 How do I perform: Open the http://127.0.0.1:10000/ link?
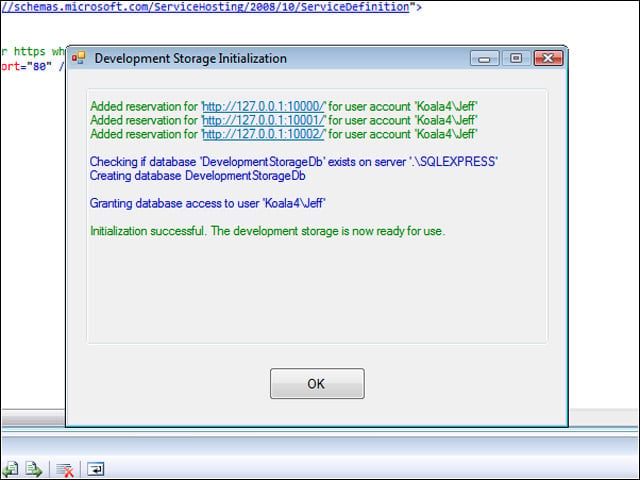point(263,107)
